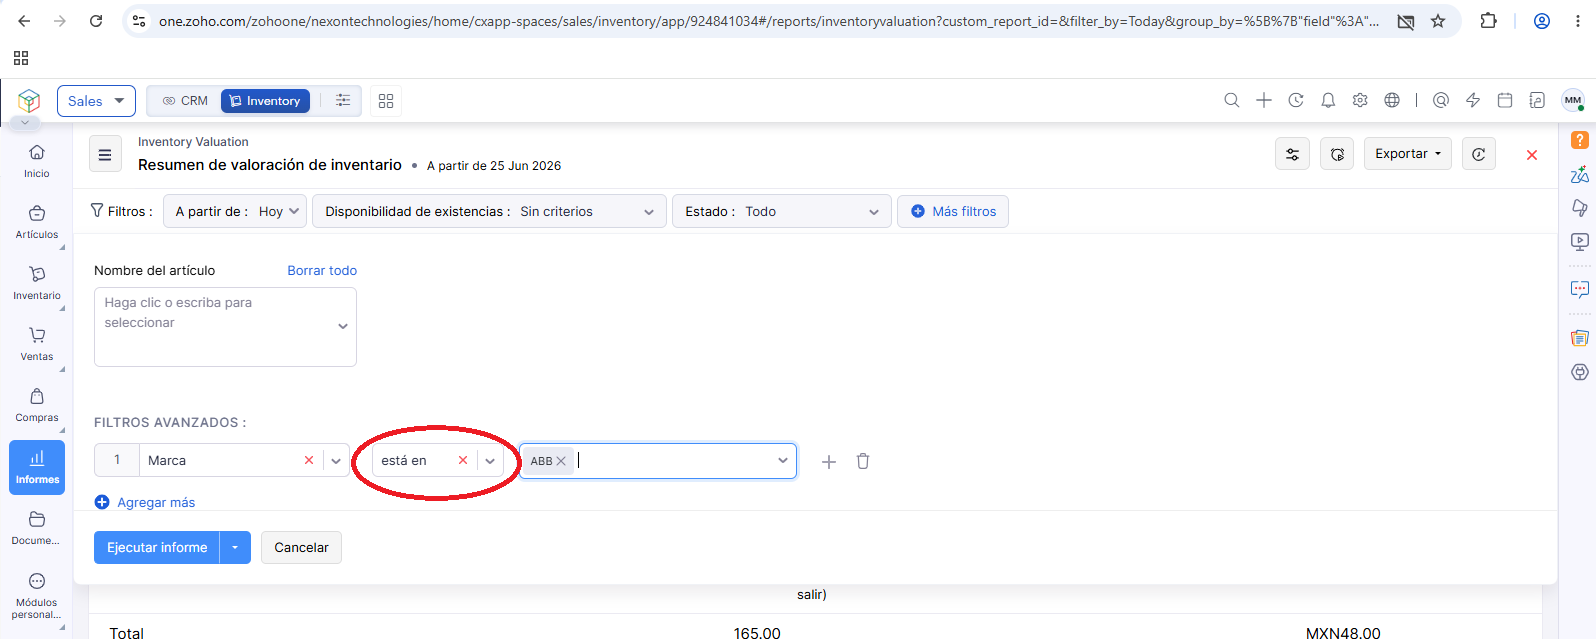This screenshot has width=1596, height=639.
Task: Open the calendar icon in top bar
Action: [x=1505, y=100]
